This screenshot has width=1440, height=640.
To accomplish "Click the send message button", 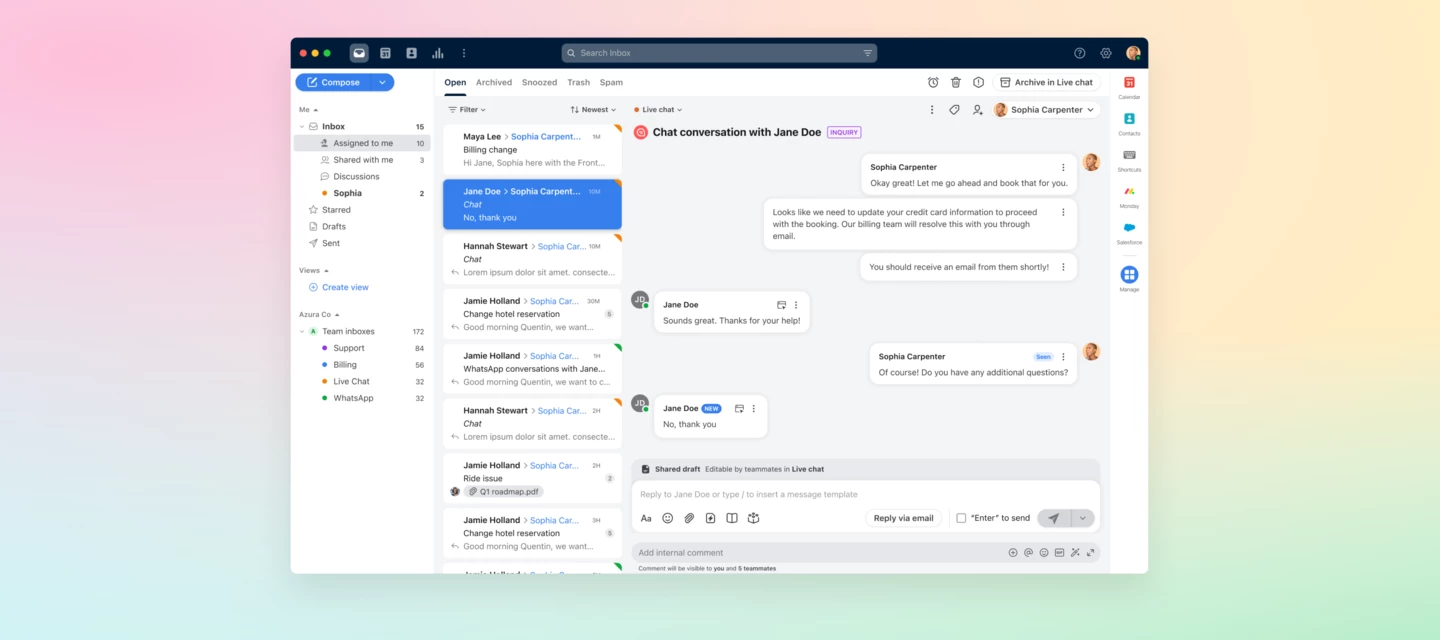I will click(x=1053, y=518).
